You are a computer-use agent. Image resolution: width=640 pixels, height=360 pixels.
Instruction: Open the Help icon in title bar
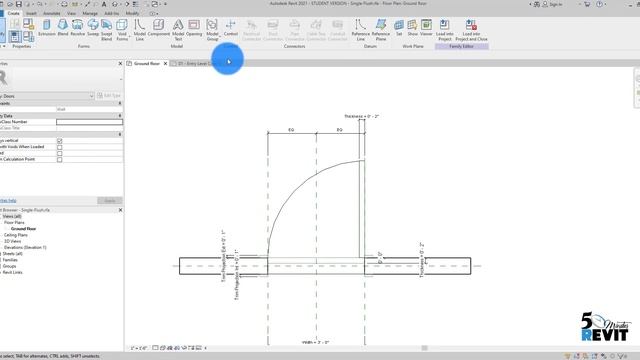coord(600,4)
